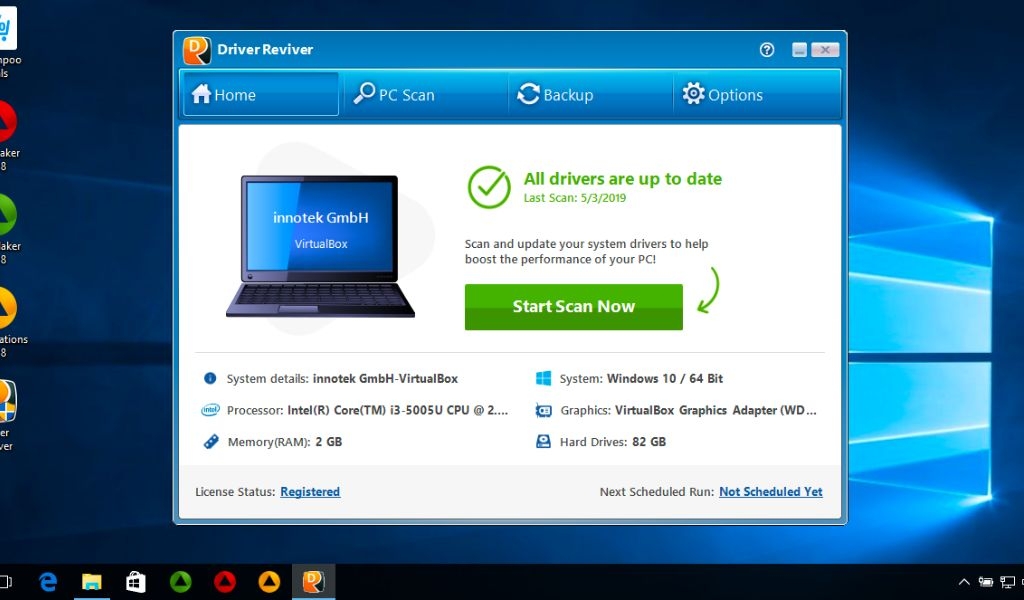Click the memory icon next to Memory(RAM)

210,441
